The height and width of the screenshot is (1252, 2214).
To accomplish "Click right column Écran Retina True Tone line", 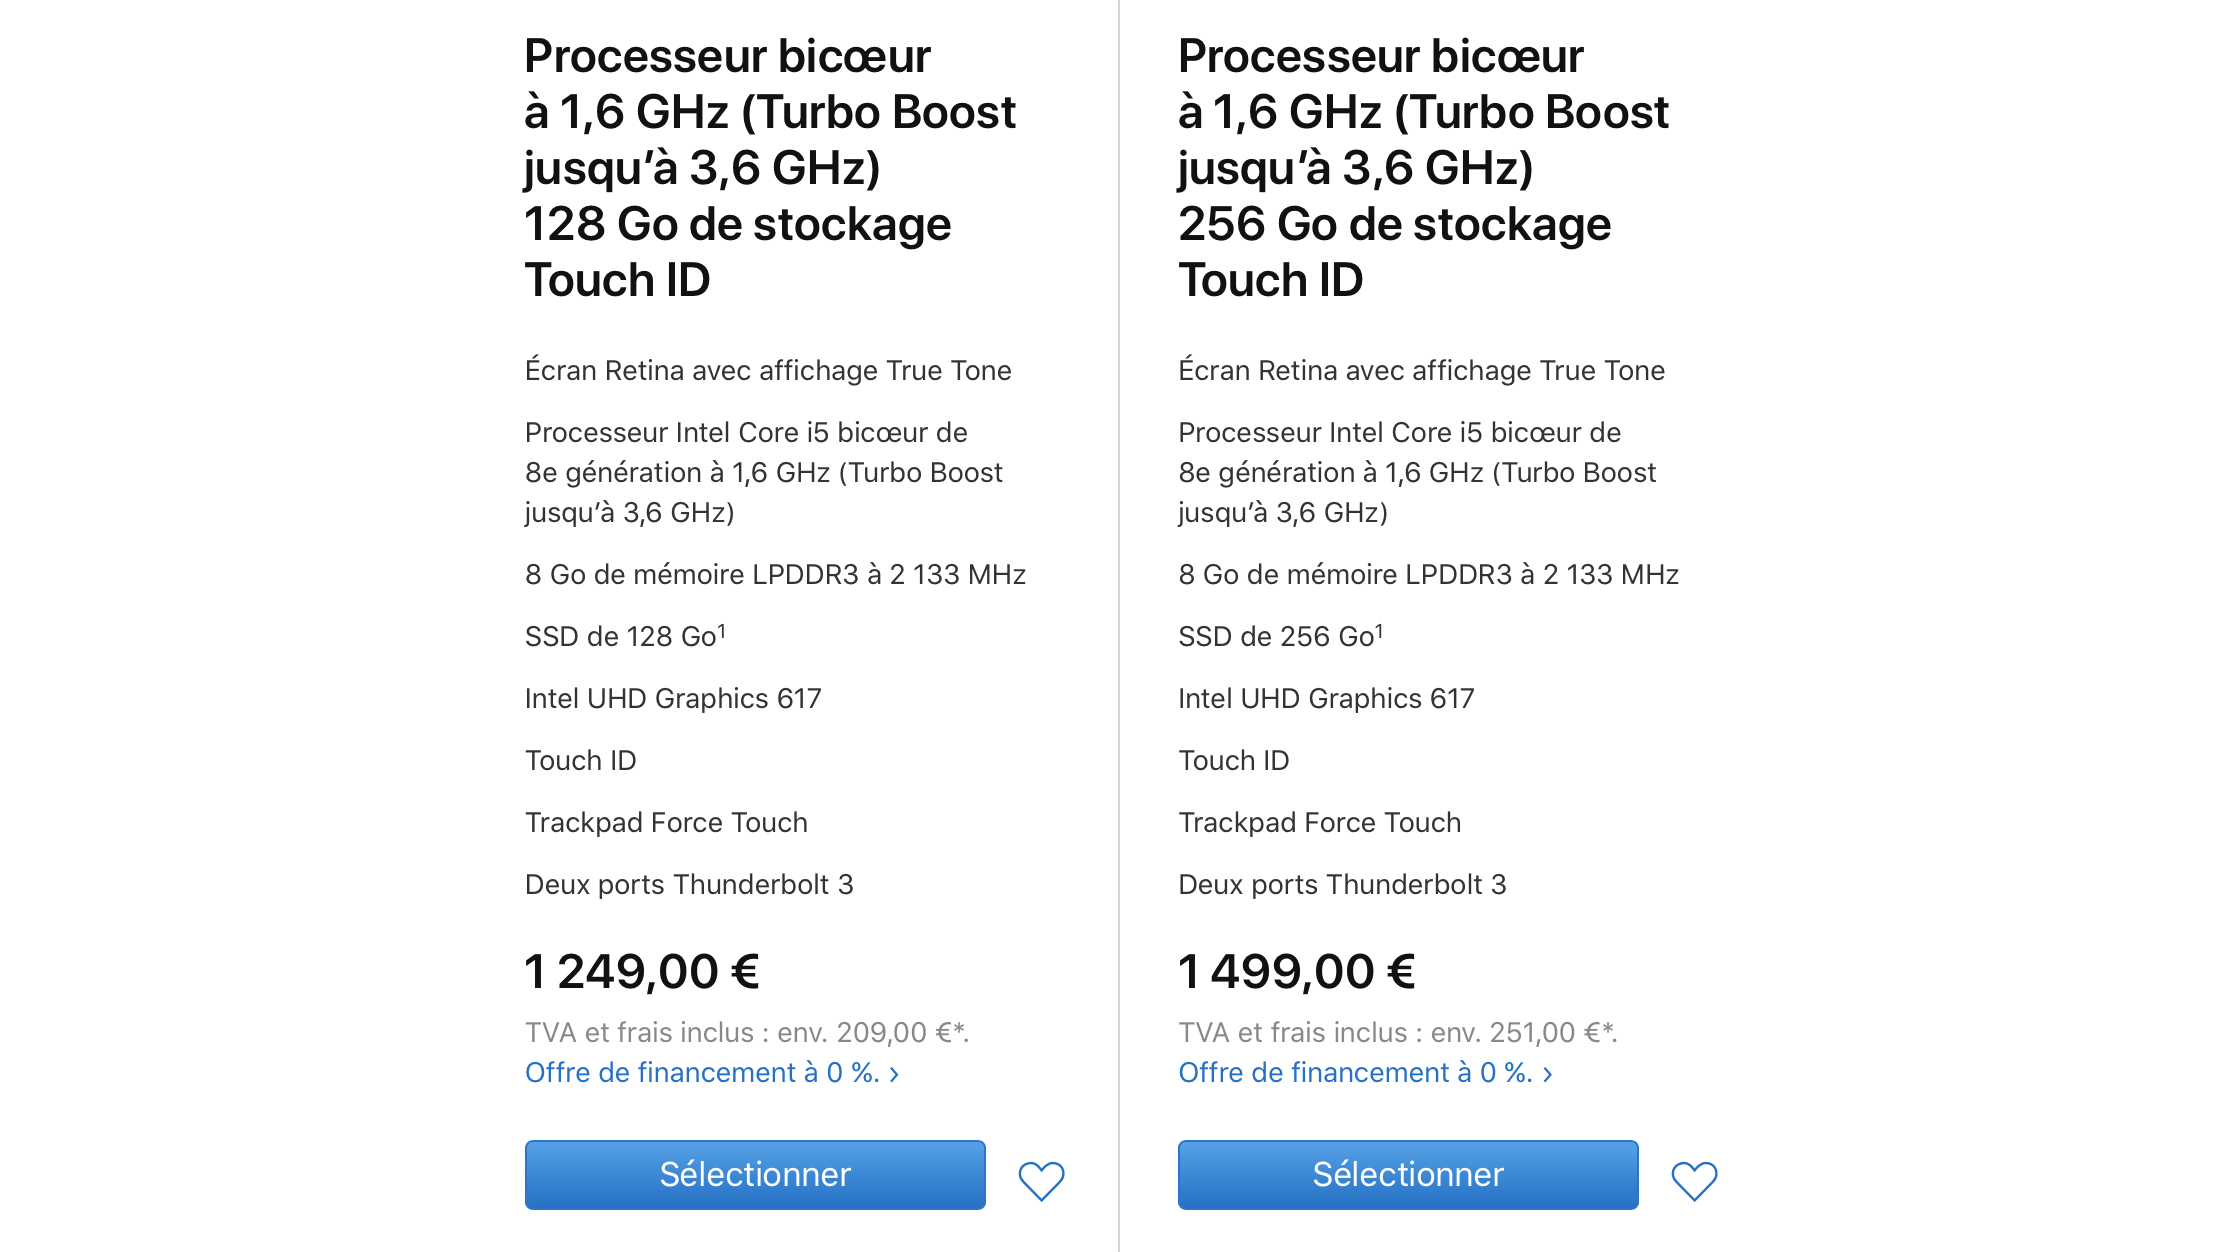I will point(1421,370).
